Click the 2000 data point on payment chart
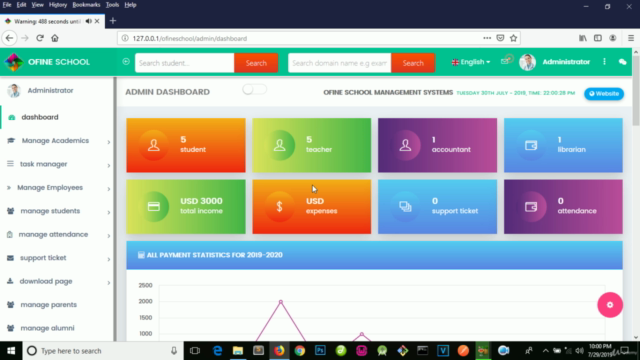 (x=281, y=302)
